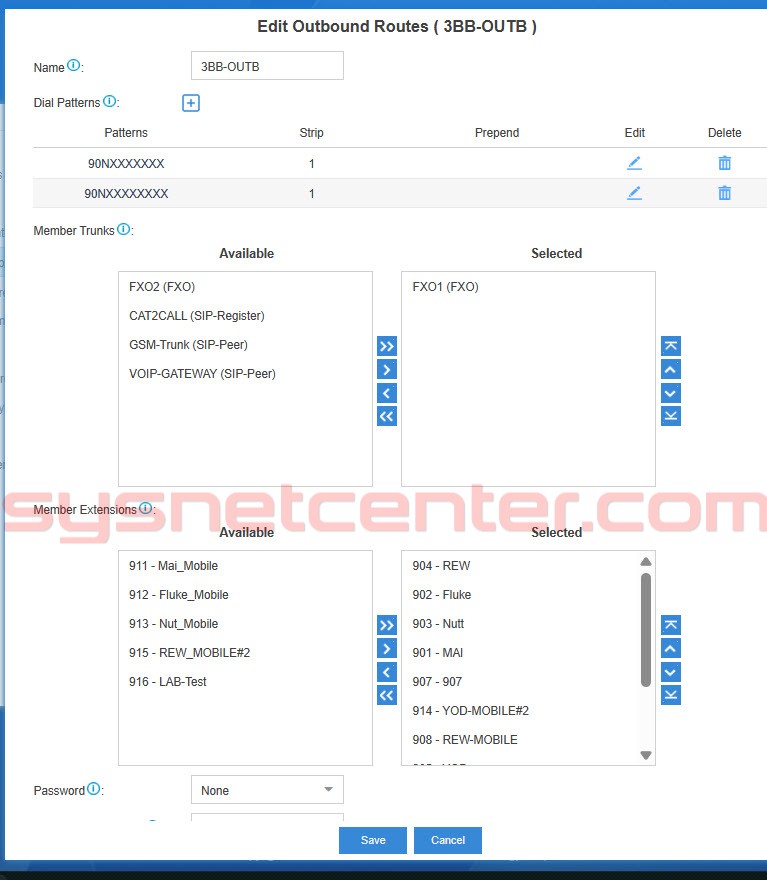Select extension 914 - YOD-MOBILE#2
The image size is (767, 880).
(x=470, y=711)
